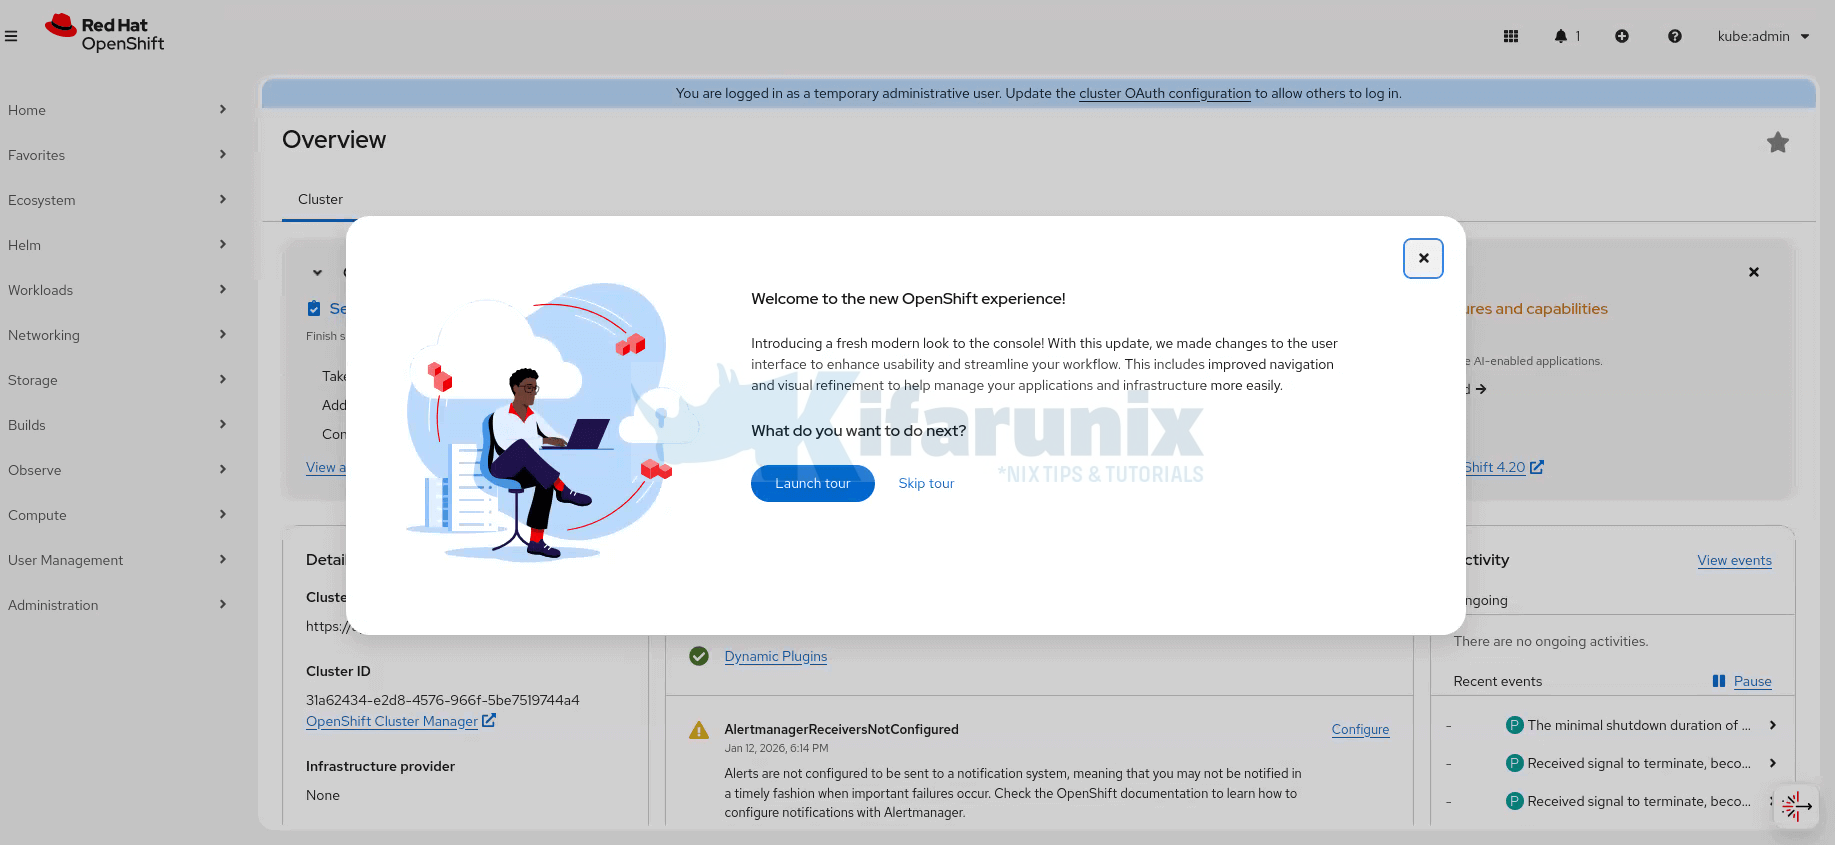Click 'There are no ongoing activities.' text
1835x845 pixels.
1551,641
